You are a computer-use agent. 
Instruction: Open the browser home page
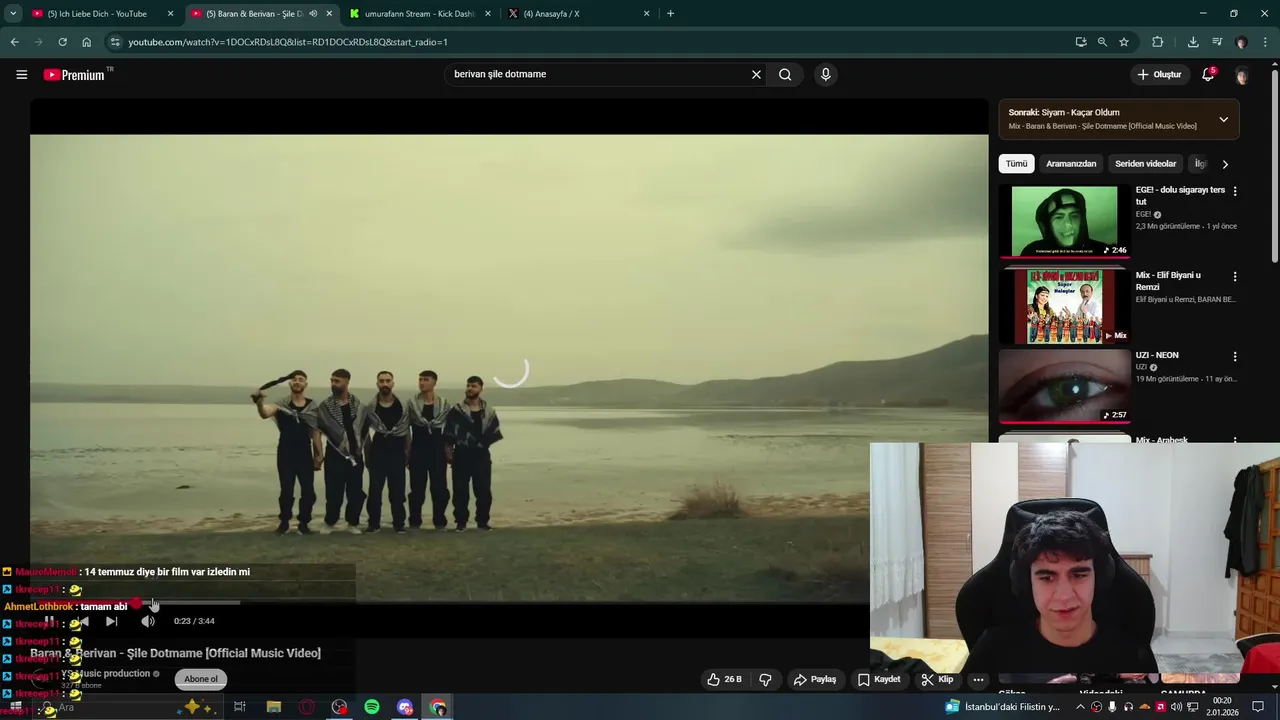(x=86, y=42)
